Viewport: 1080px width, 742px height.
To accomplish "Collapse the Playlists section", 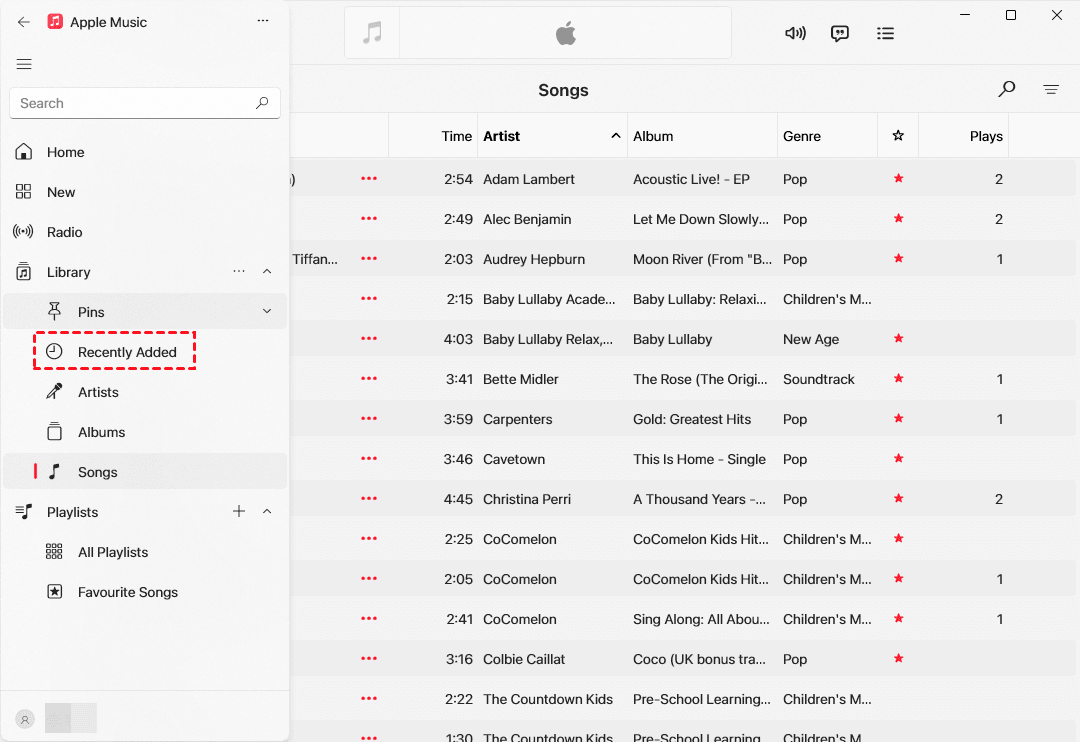I will click(x=267, y=511).
